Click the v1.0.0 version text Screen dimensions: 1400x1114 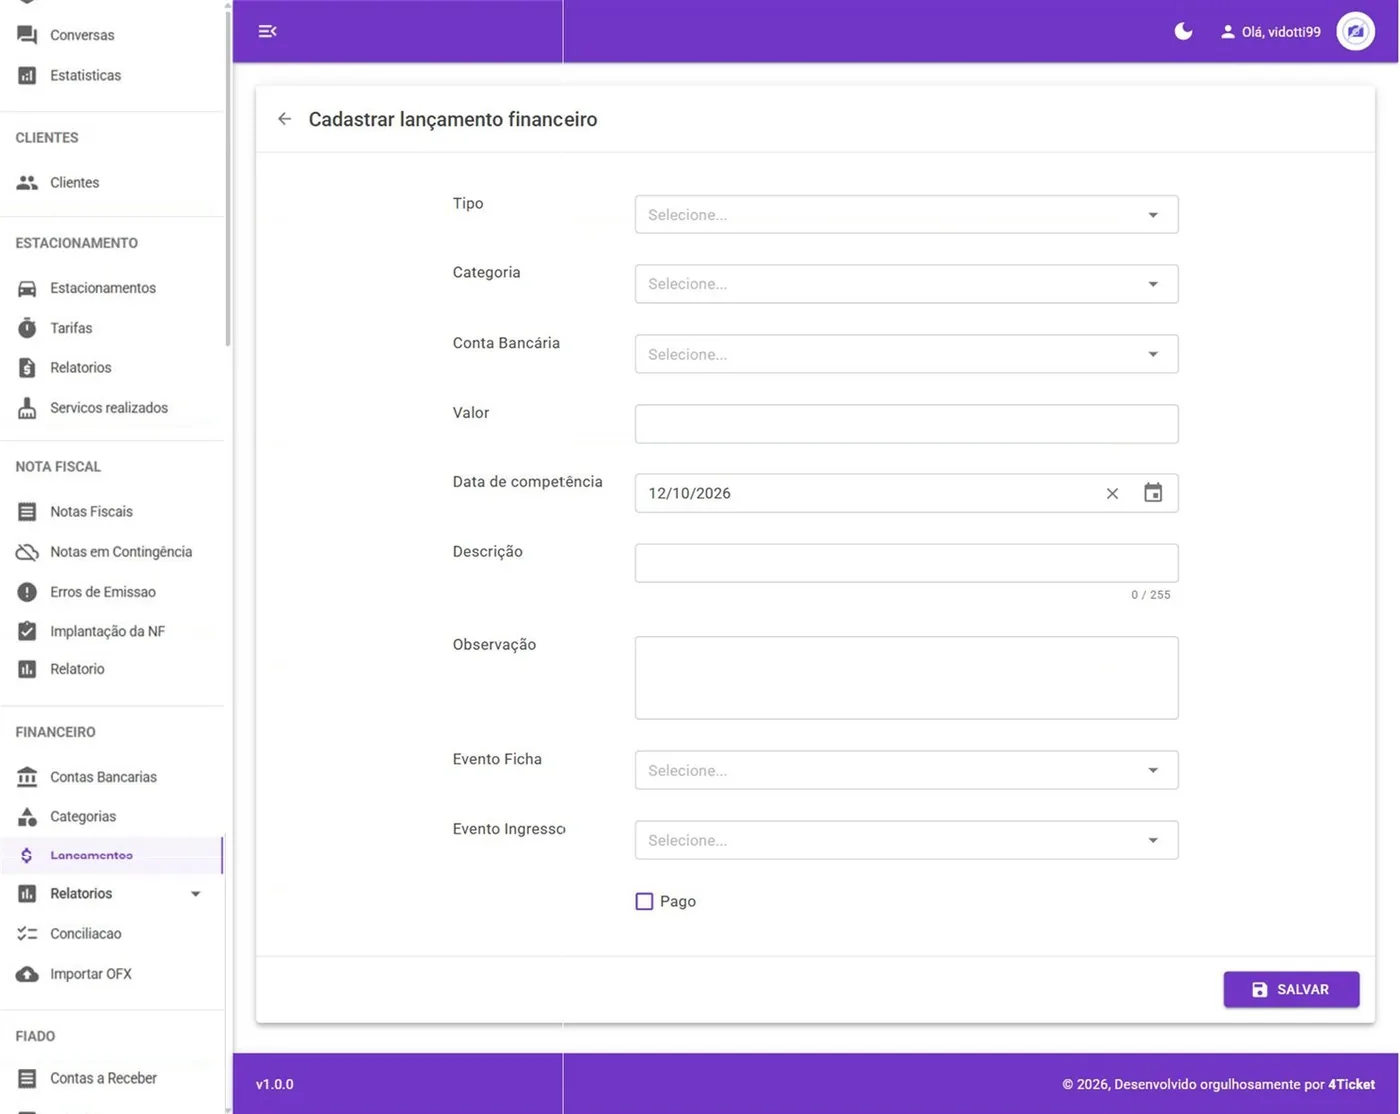click(275, 1084)
